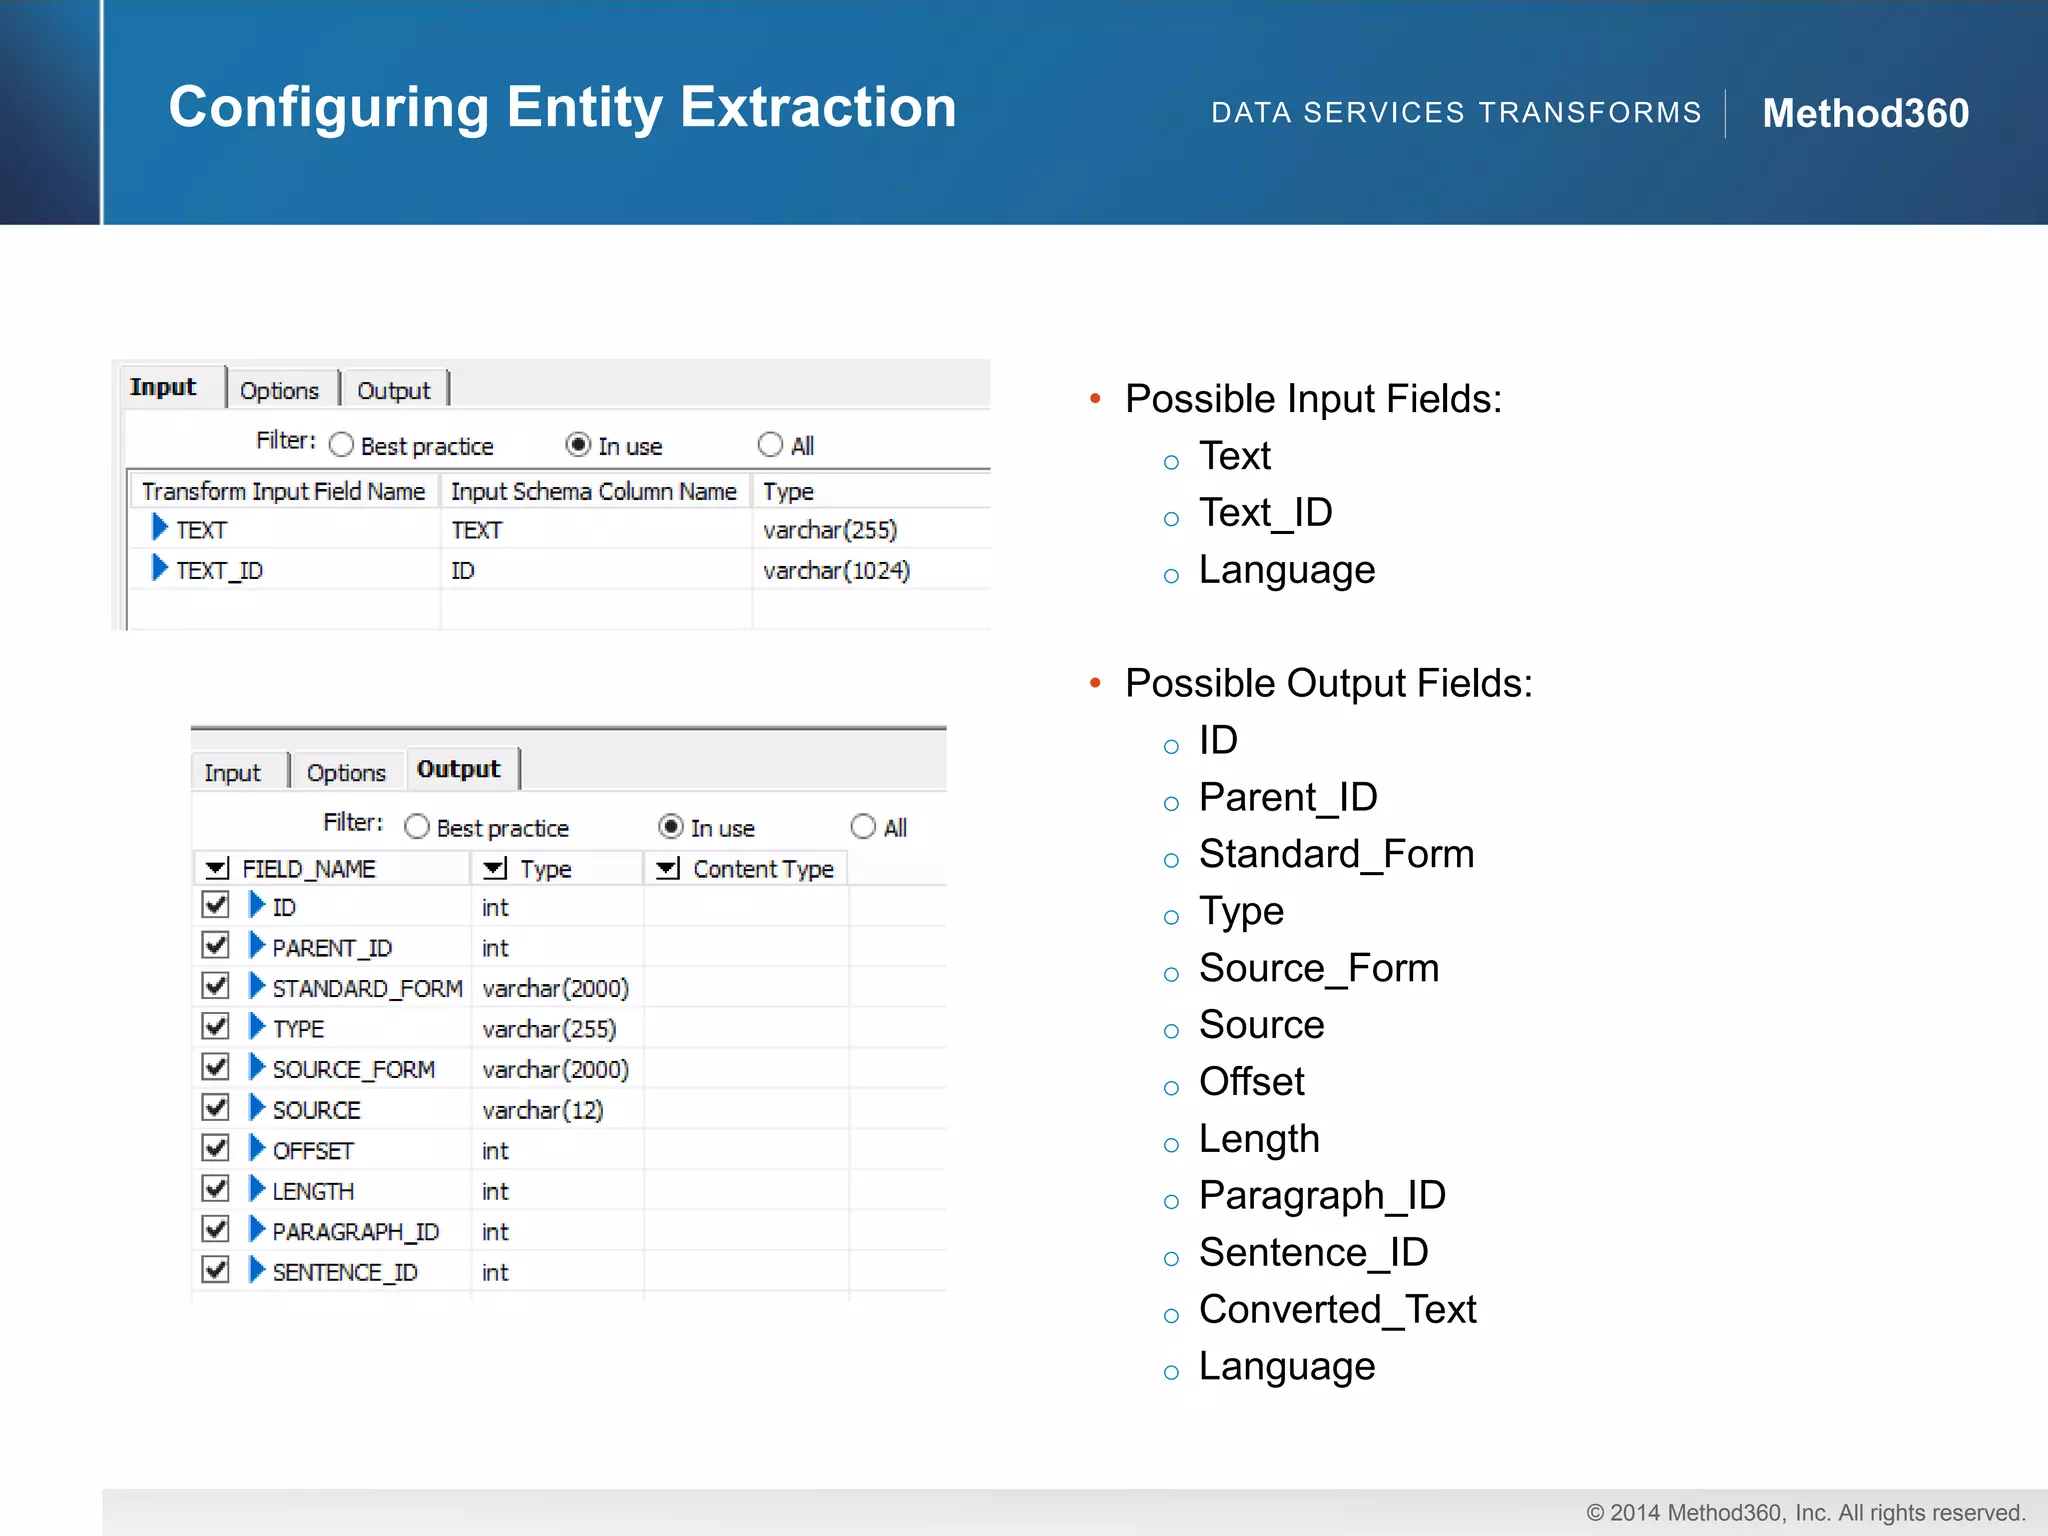This screenshot has width=2048, height=1536.
Task: Click the blue arrow icon next to PARAGRAPH_ID
Action: tap(257, 1229)
